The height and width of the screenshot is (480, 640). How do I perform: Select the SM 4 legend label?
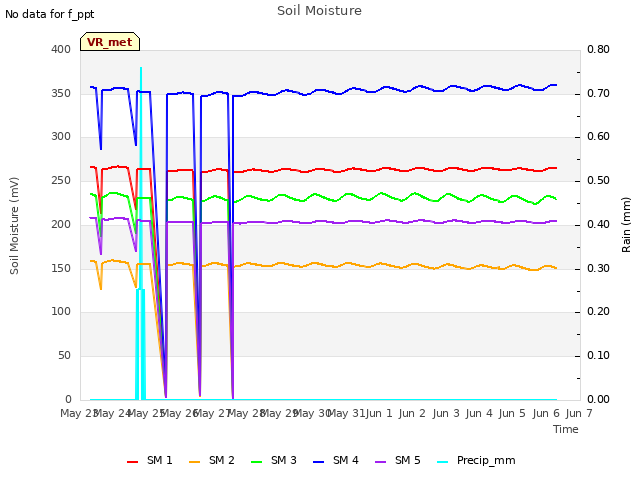coord(346,460)
